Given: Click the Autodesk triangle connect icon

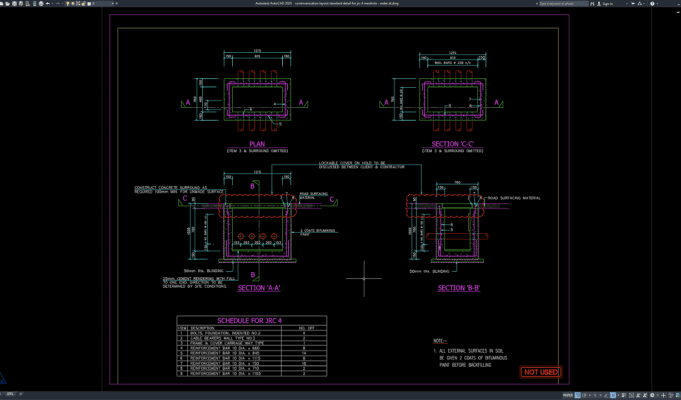Looking at the screenshot, I should 639,3.
